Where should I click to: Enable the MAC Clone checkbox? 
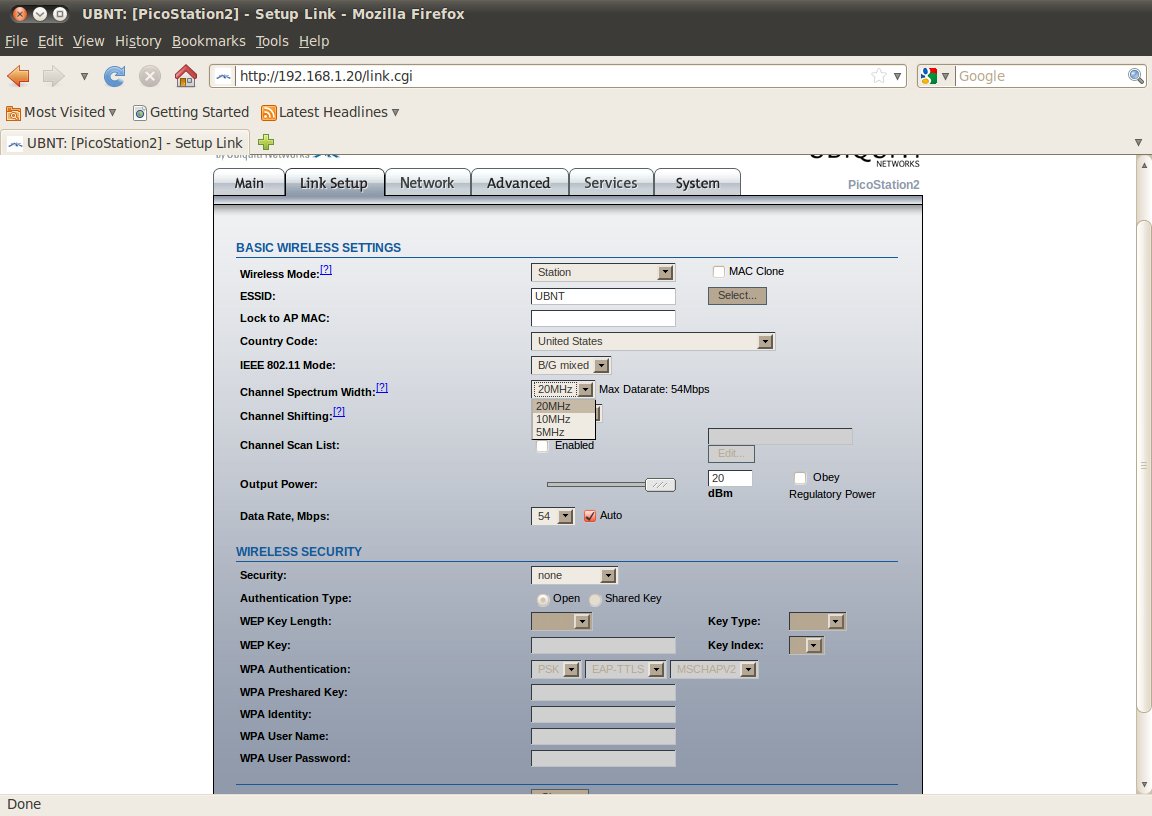click(x=719, y=271)
